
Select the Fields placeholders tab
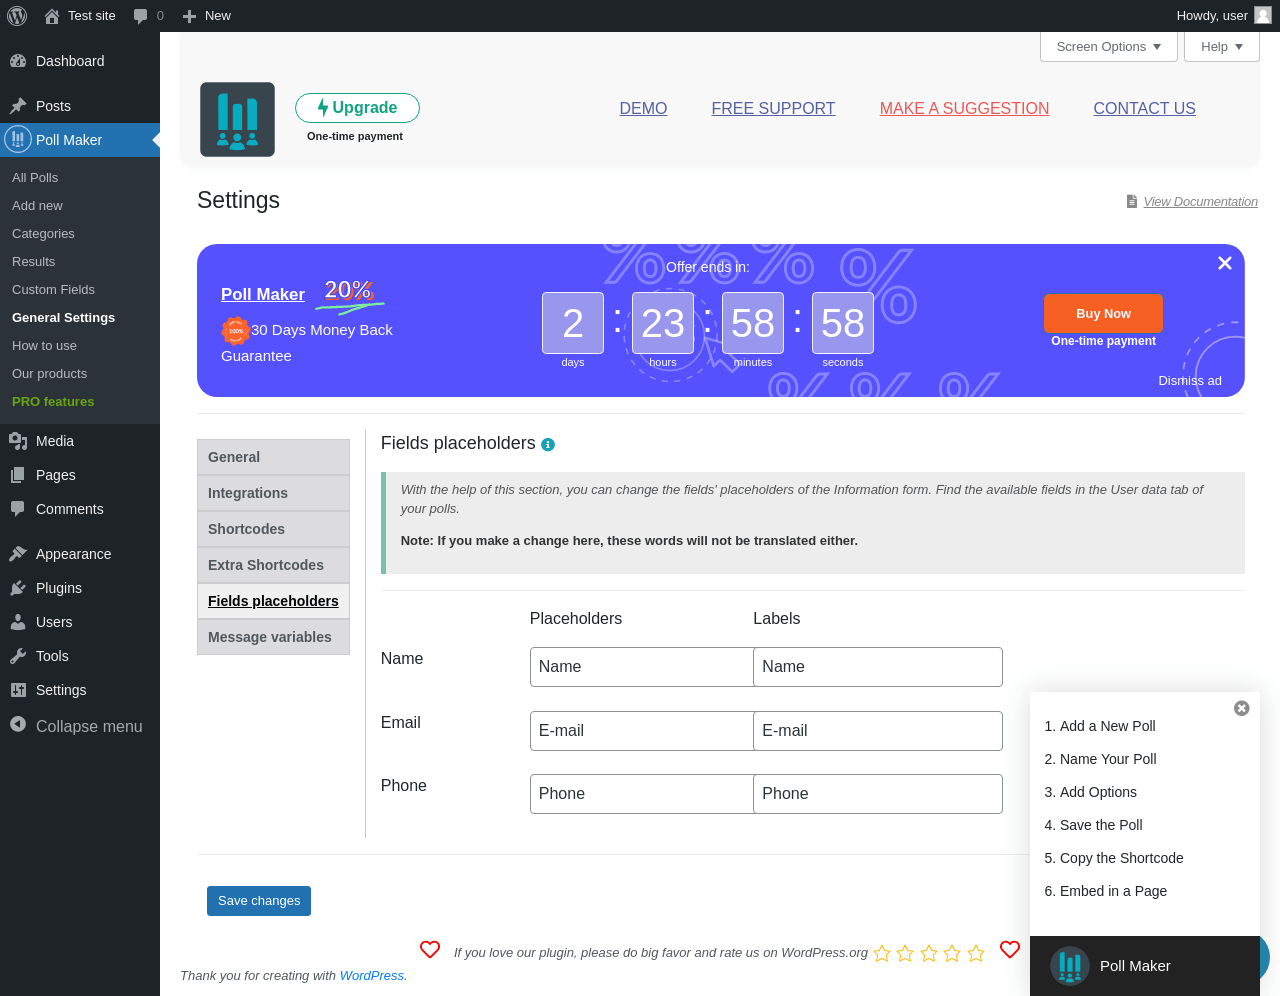(273, 601)
